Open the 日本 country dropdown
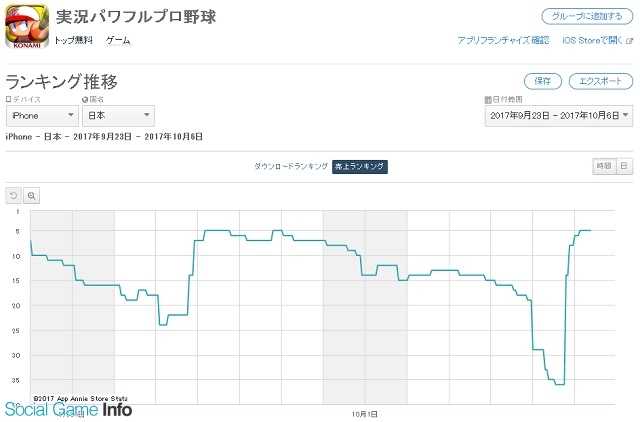The height and width of the screenshot is (422, 640). [x=118, y=115]
